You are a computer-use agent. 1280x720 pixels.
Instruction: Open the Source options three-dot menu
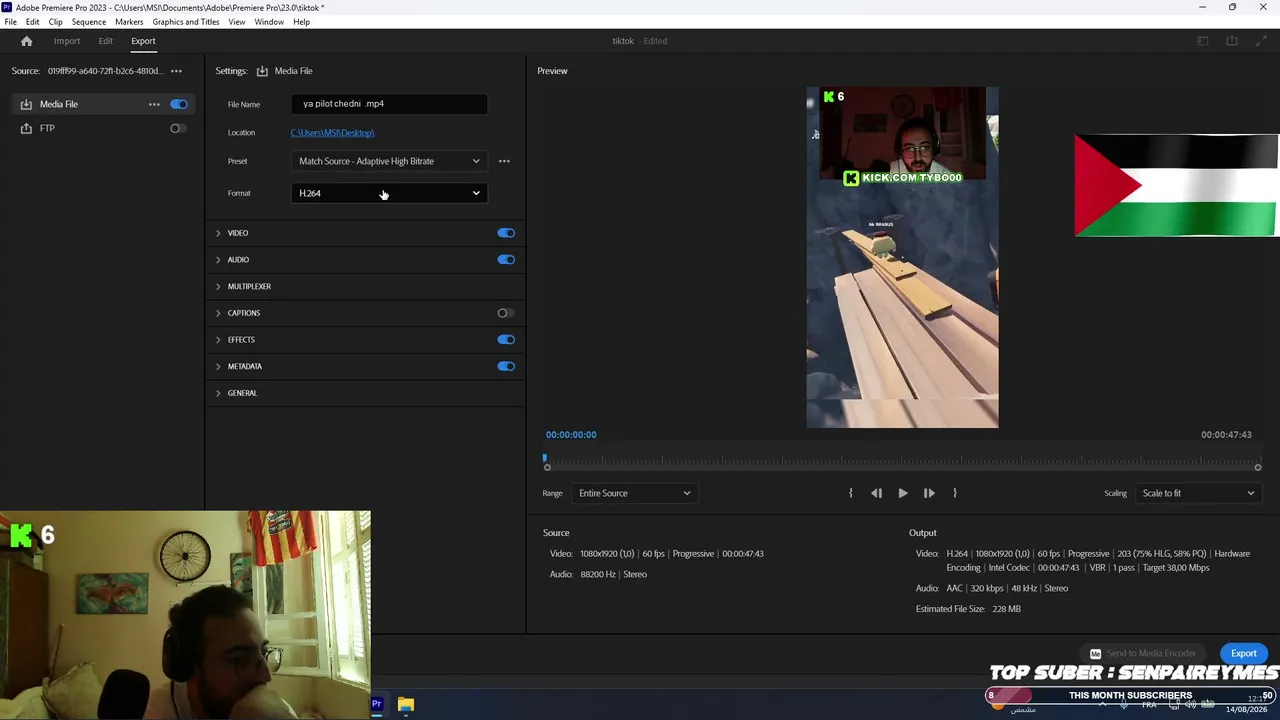[176, 71]
